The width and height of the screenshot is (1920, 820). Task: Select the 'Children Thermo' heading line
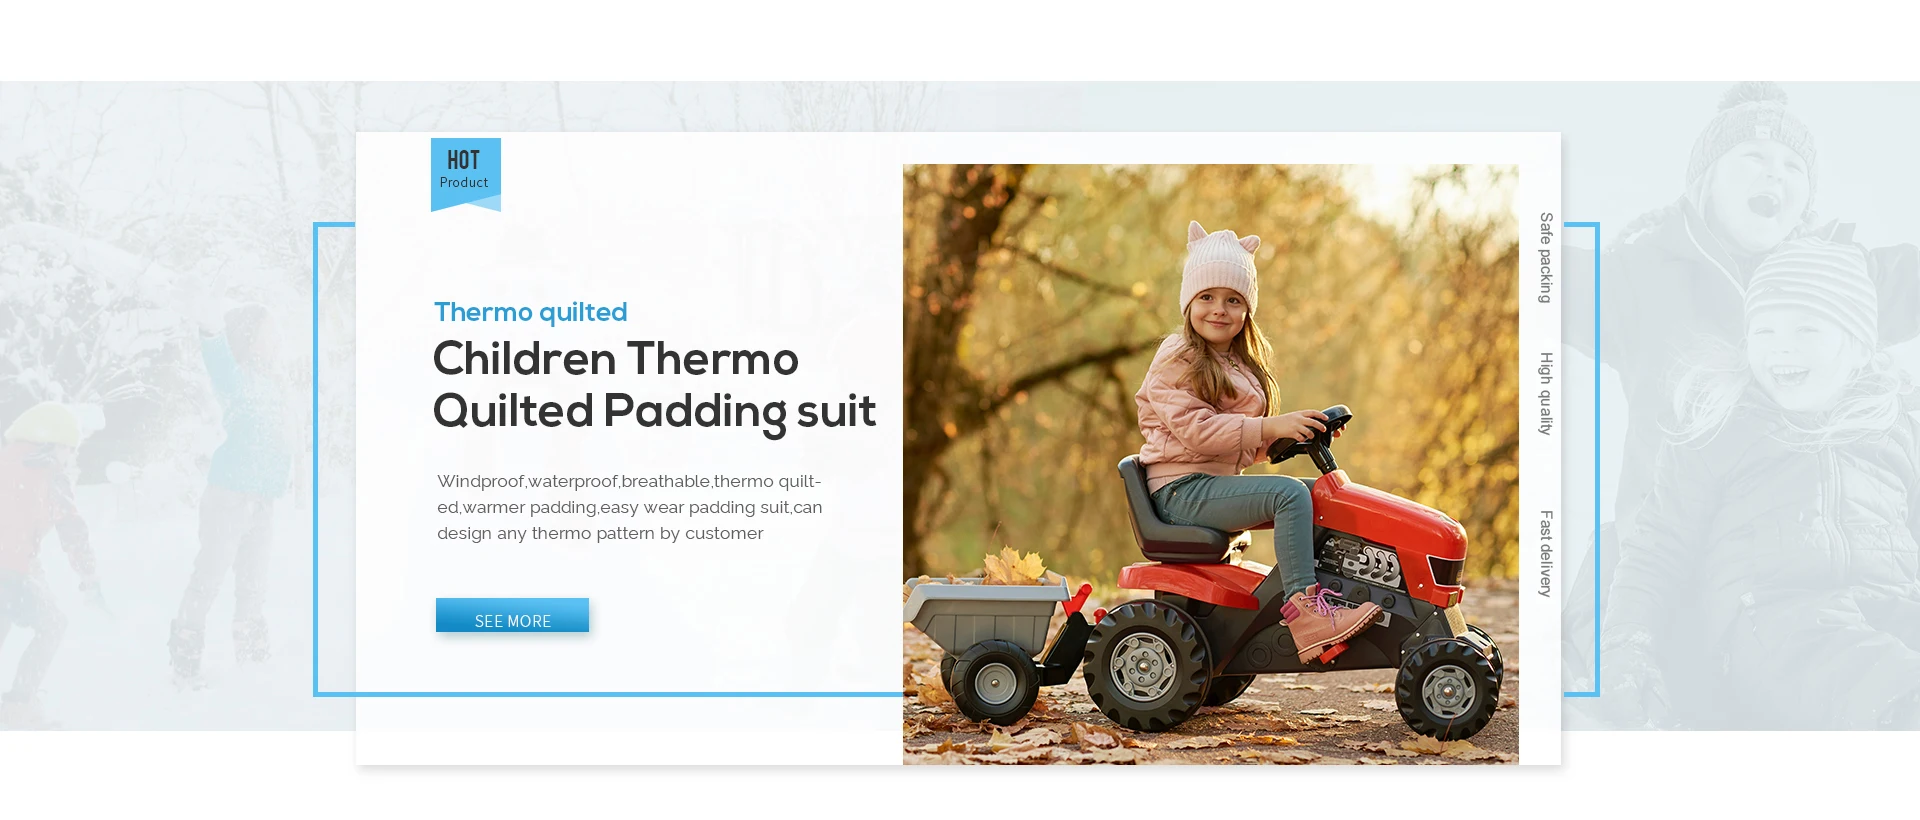[x=616, y=359]
